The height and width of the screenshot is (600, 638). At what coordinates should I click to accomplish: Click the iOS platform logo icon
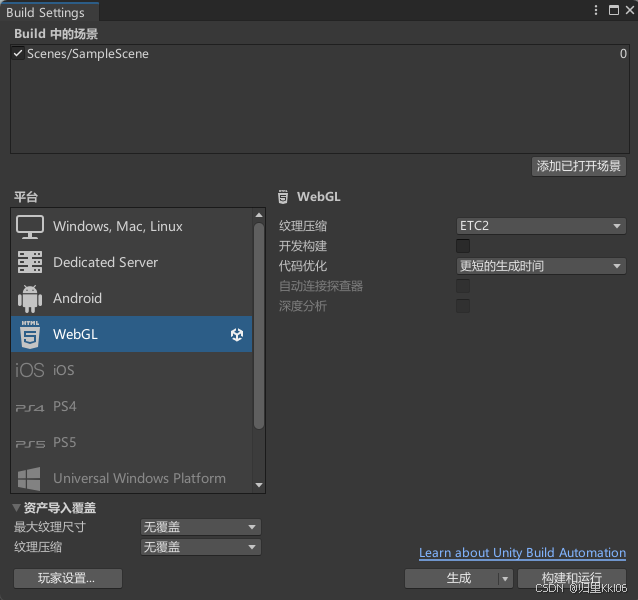point(29,370)
